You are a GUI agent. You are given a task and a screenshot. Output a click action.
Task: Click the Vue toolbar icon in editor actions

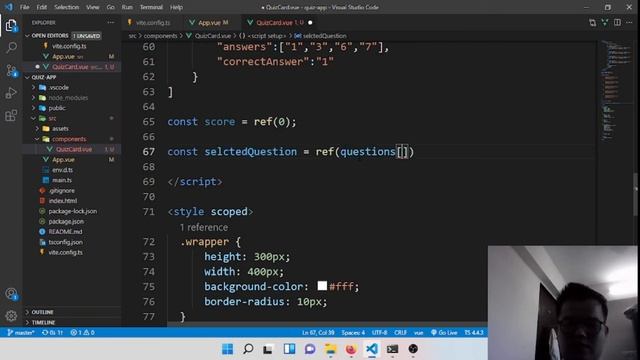coord(604,22)
